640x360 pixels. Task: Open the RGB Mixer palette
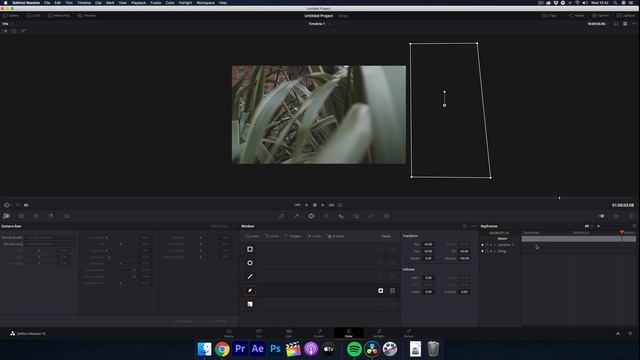[51, 216]
